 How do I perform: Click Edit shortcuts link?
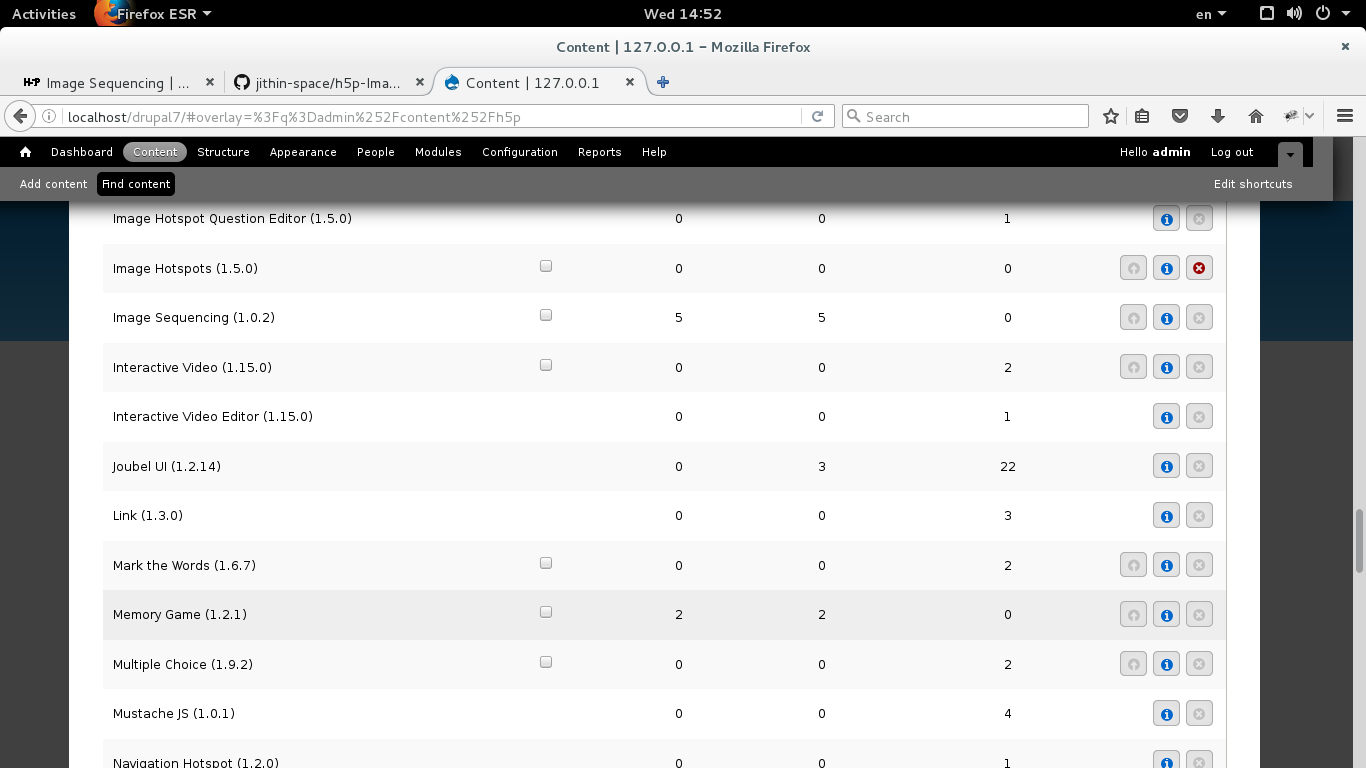coord(1253,184)
